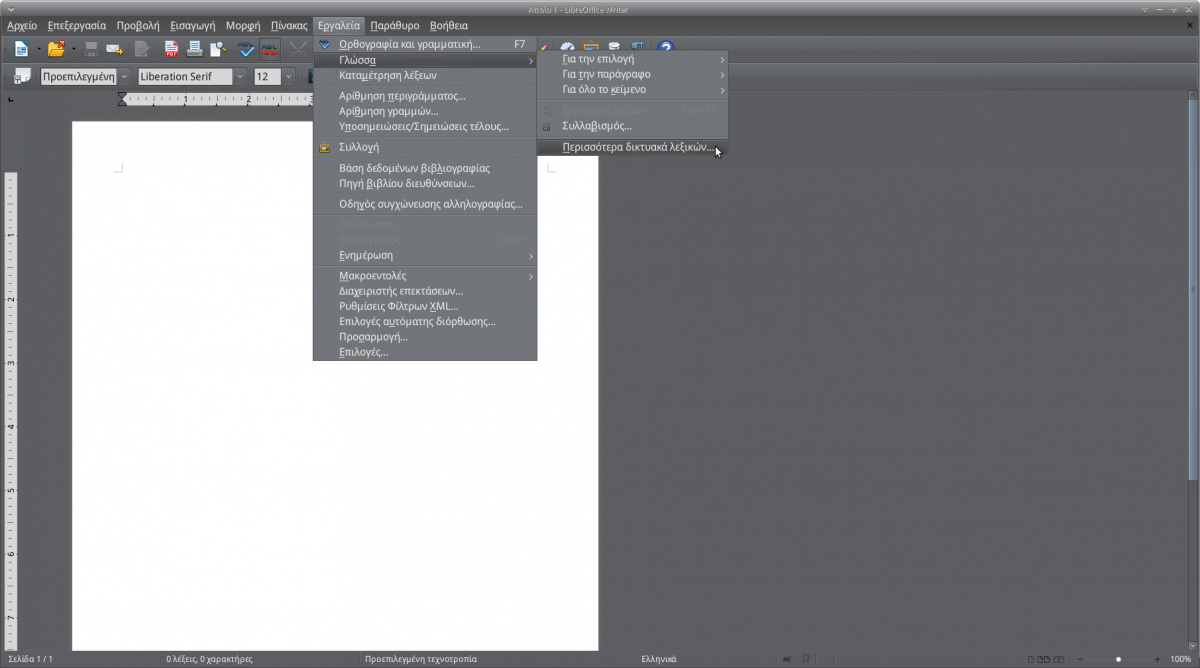1200x668 pixels.
Task: Click the Cut scissors icon
Action: [297, 48]
